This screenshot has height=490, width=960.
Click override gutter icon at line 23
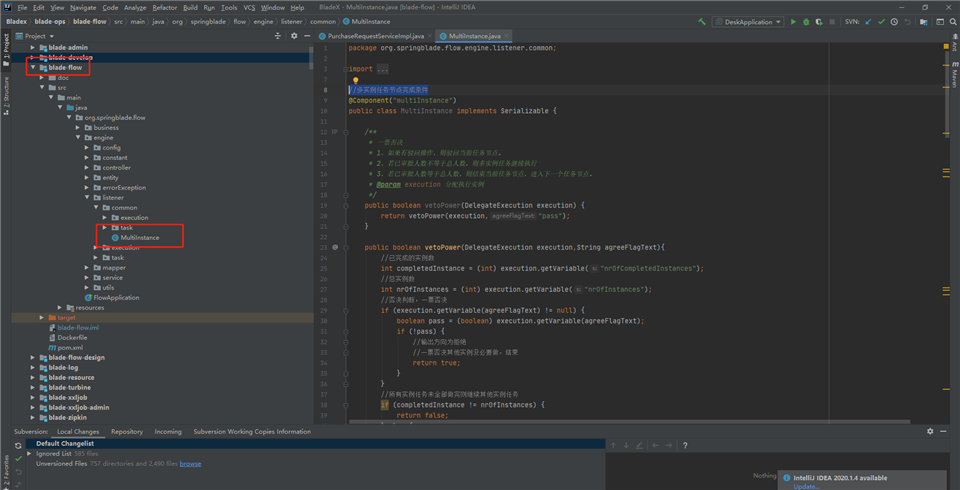click(335, 247)
